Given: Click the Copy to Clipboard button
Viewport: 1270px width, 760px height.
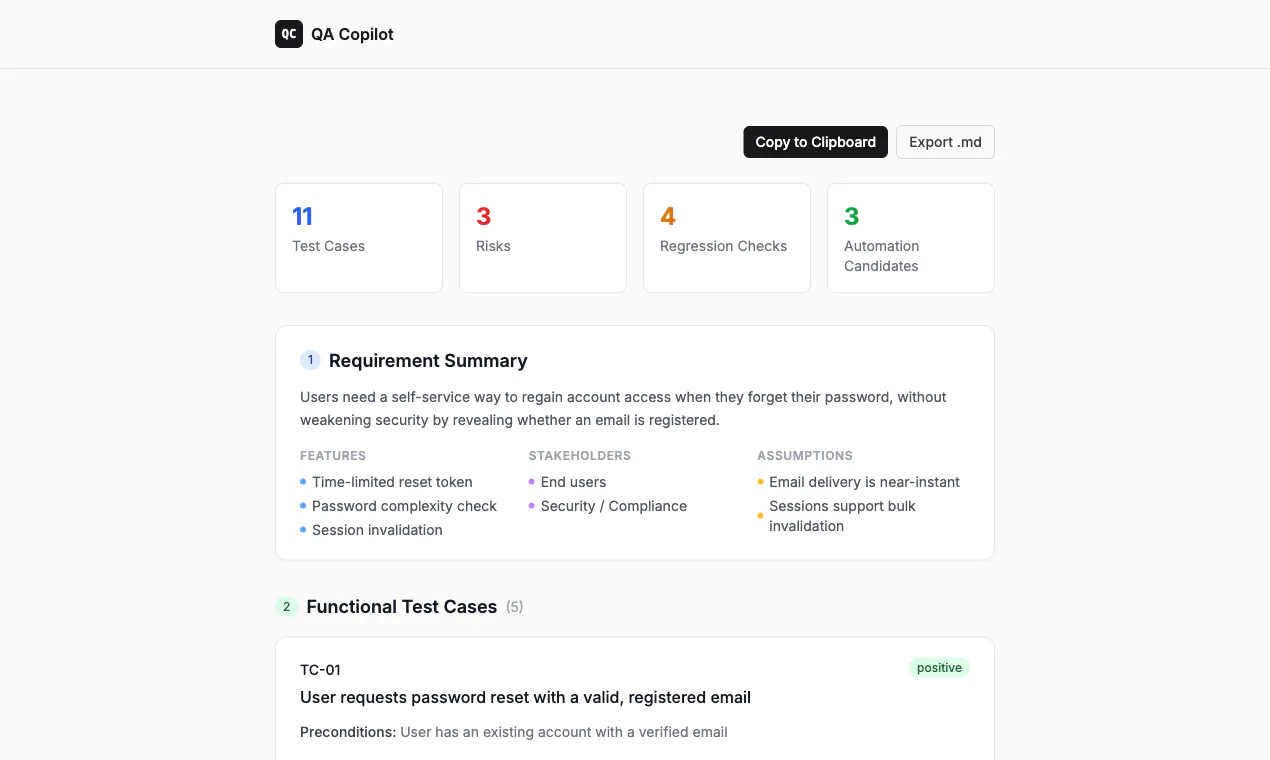Looking at the screenshot, I should pos(815,142).
